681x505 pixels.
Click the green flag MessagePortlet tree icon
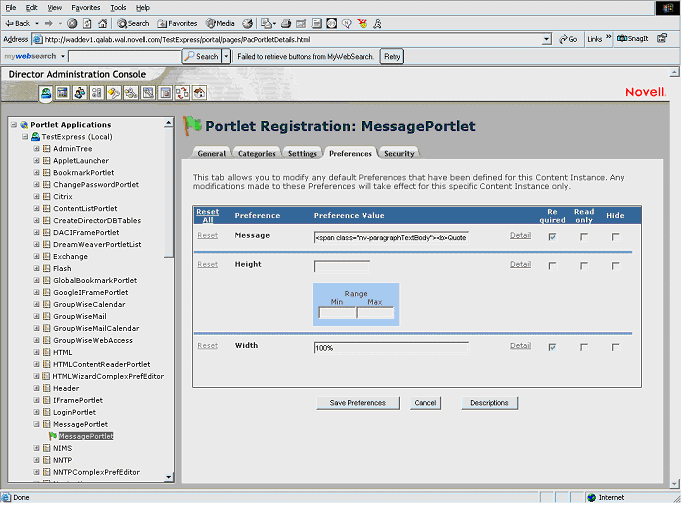(52, 436)
